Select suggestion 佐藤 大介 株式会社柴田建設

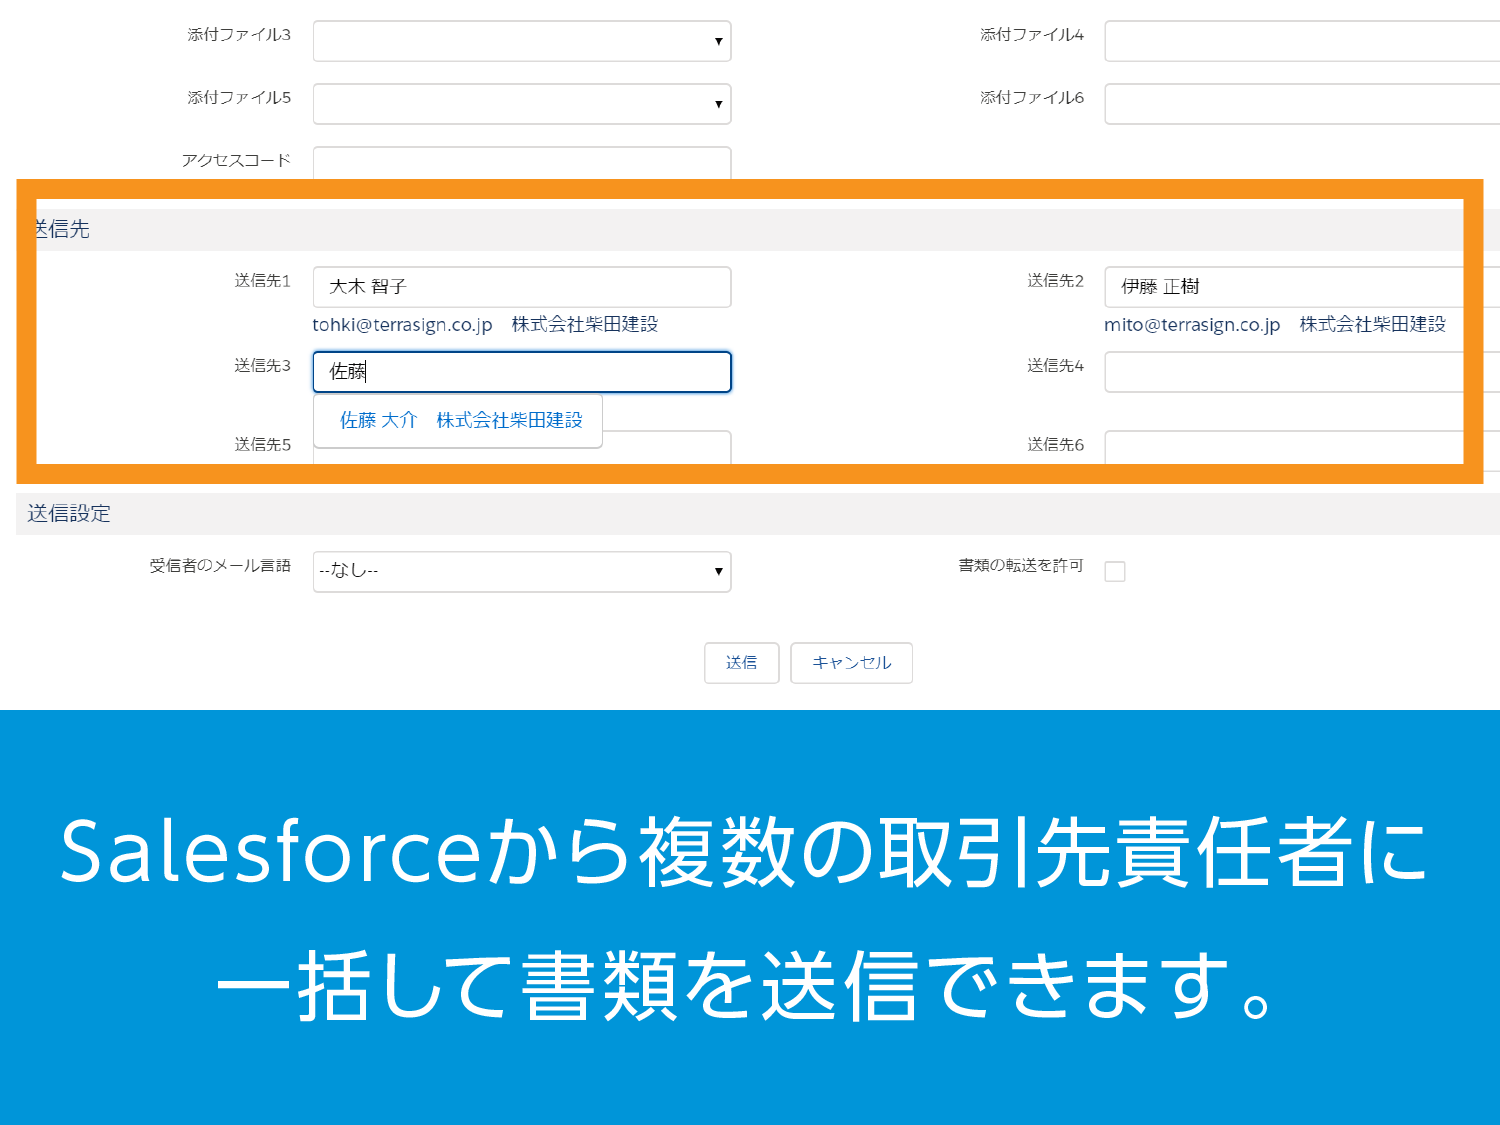[460, 421]
